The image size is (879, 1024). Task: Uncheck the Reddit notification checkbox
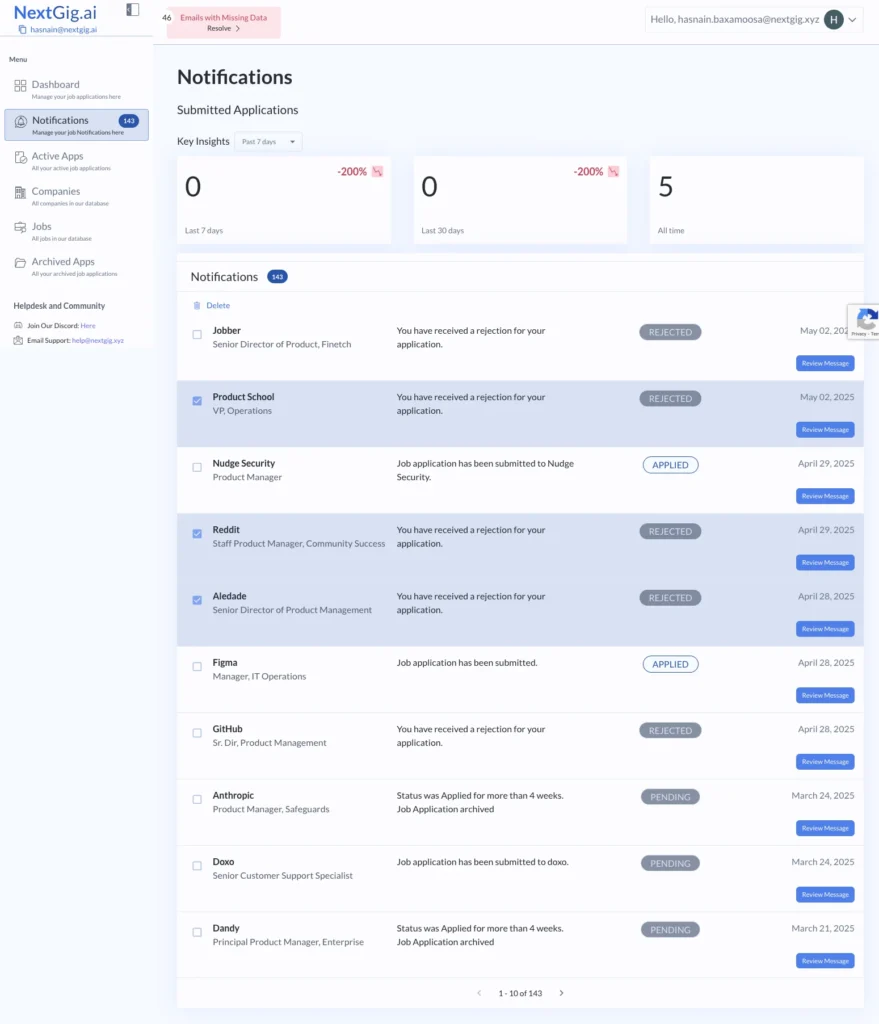pyautogui.click(x=197, y=534)
